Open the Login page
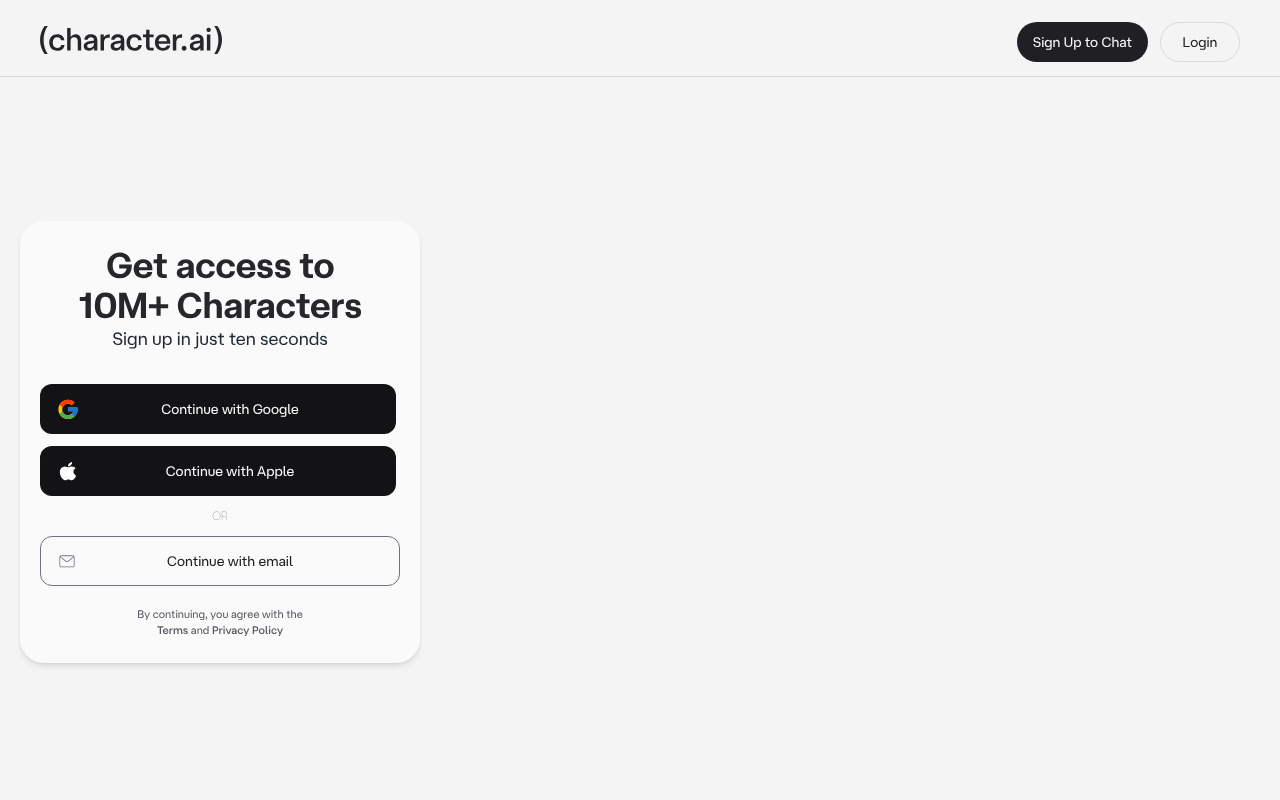The width and height of the screenshot is (1280, 800). [x=1199, y=42]
